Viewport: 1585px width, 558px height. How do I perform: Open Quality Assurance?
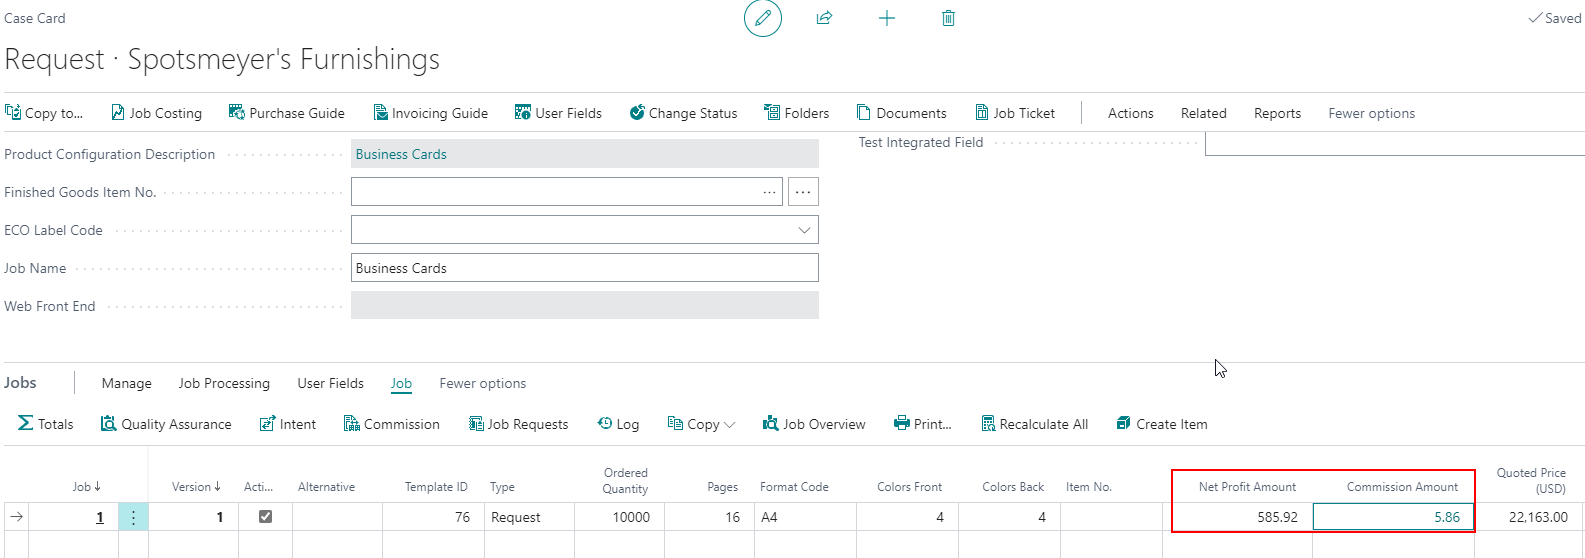tap(166, 424)
